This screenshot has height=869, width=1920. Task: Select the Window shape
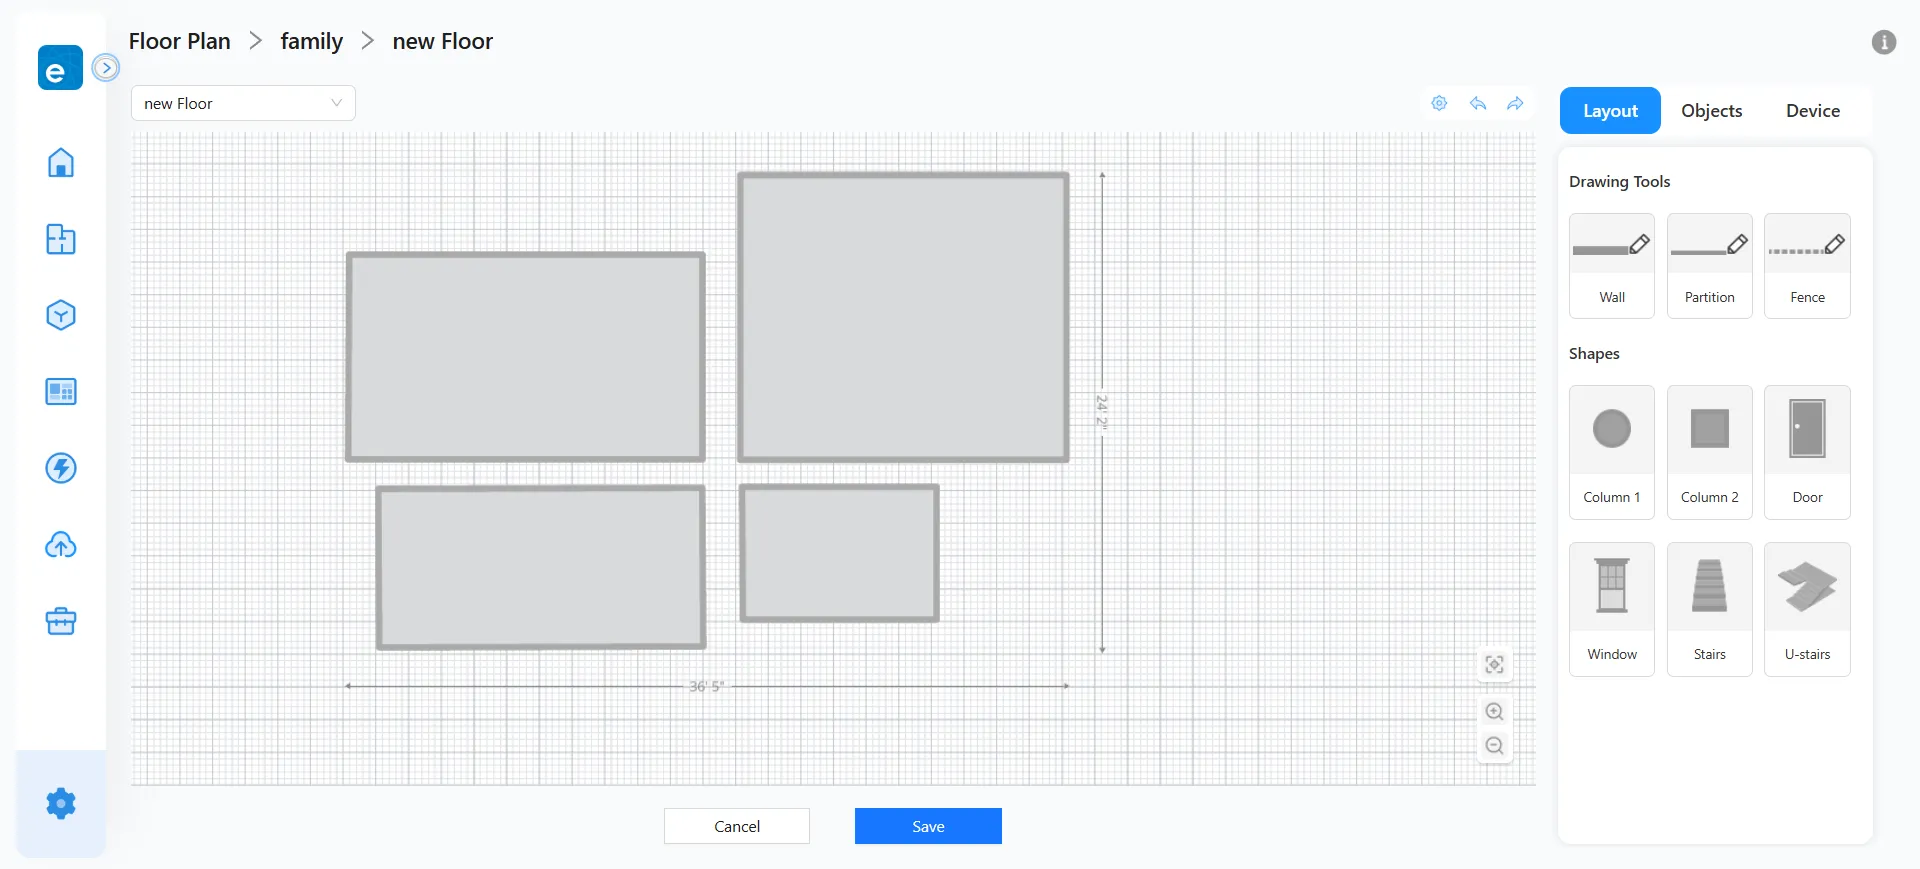[x=1611, y=608]
